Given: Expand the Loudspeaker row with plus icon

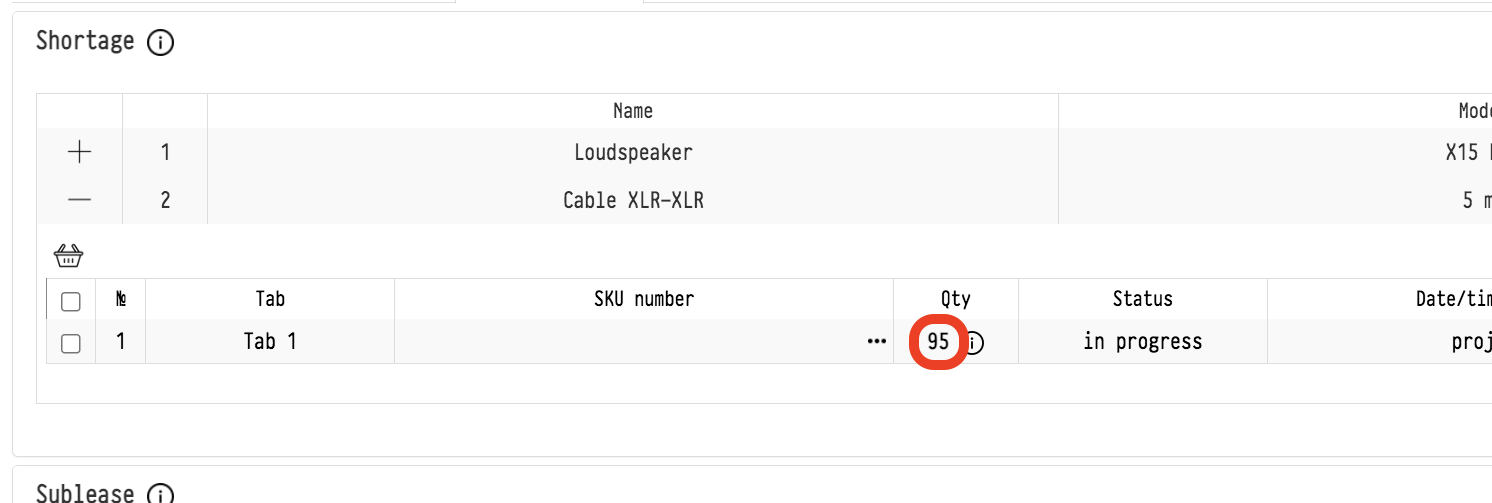Looking at the screenshot, I should click(79, 152).
